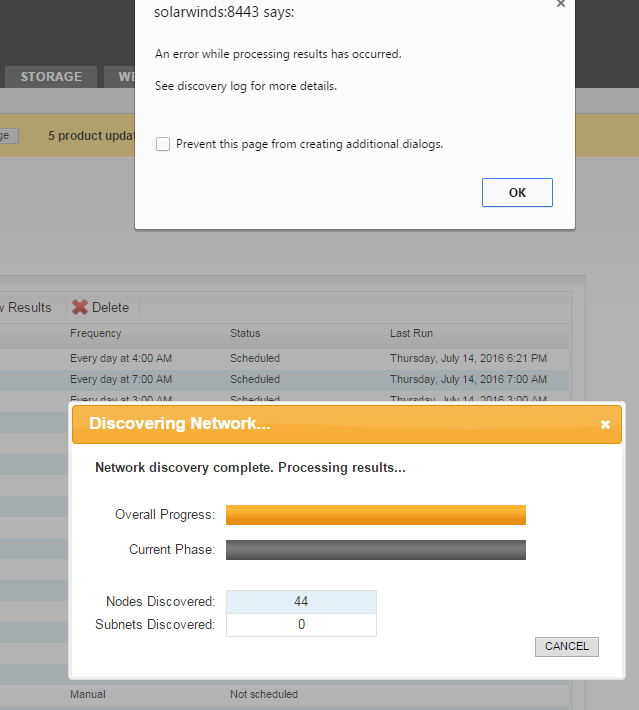Click 'Network discovery complete. Processing results...' text

click(250, 467)
